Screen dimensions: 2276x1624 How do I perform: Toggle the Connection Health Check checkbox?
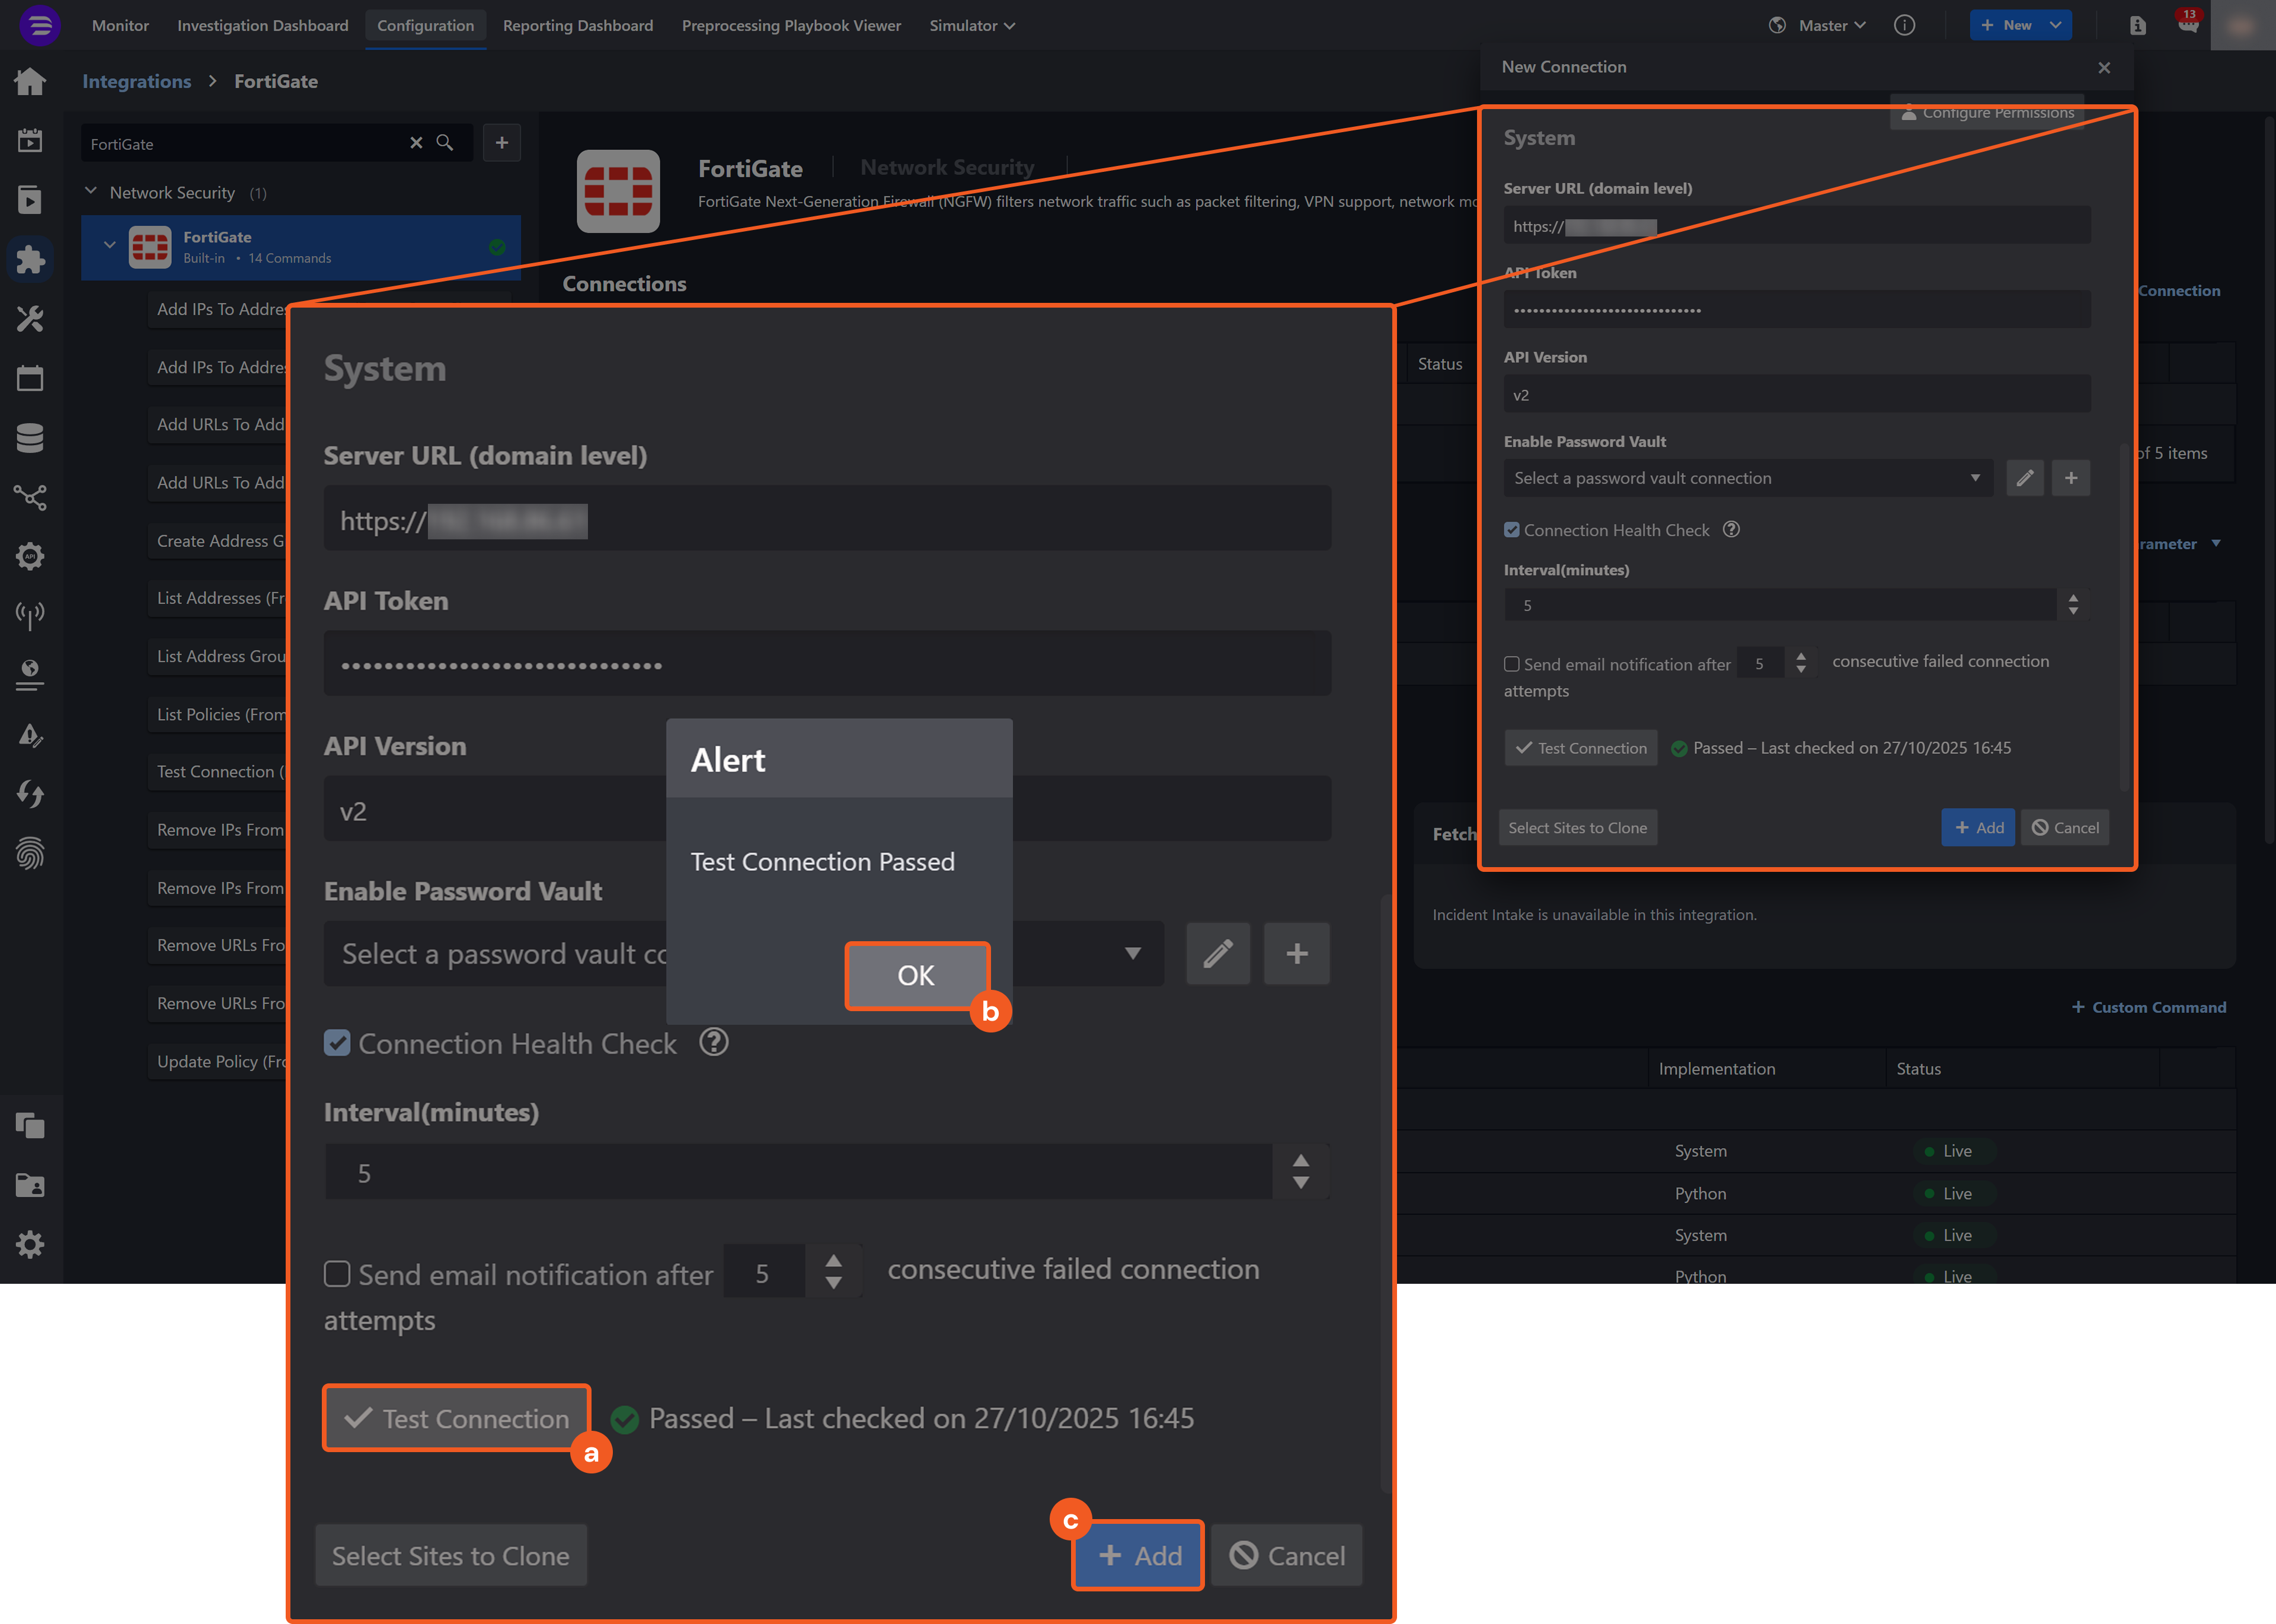click(338, 1043)
